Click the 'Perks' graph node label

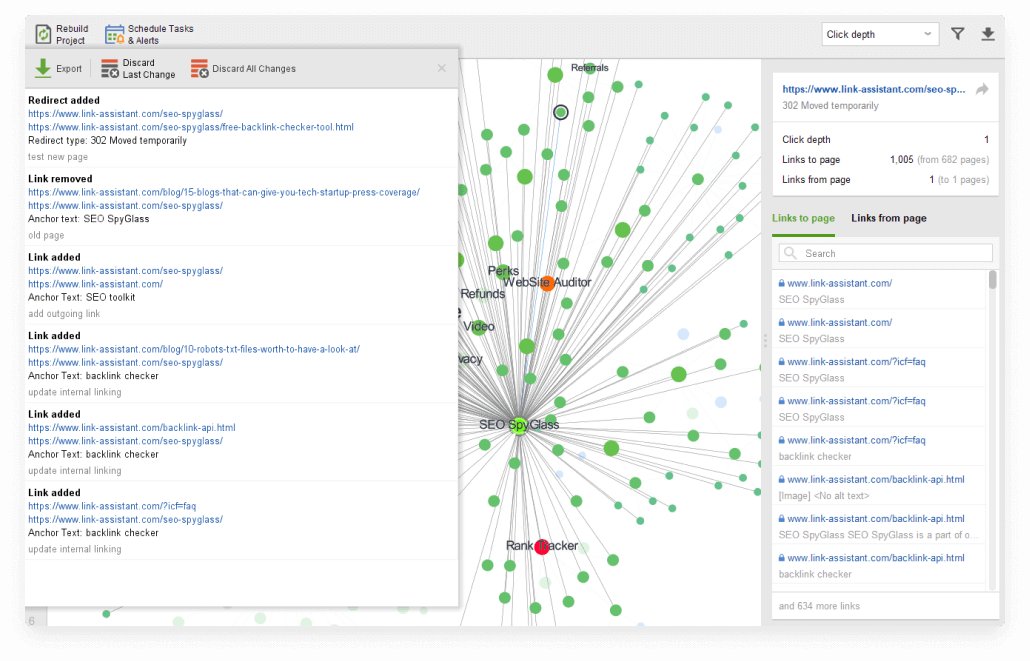tap(503, 271)
